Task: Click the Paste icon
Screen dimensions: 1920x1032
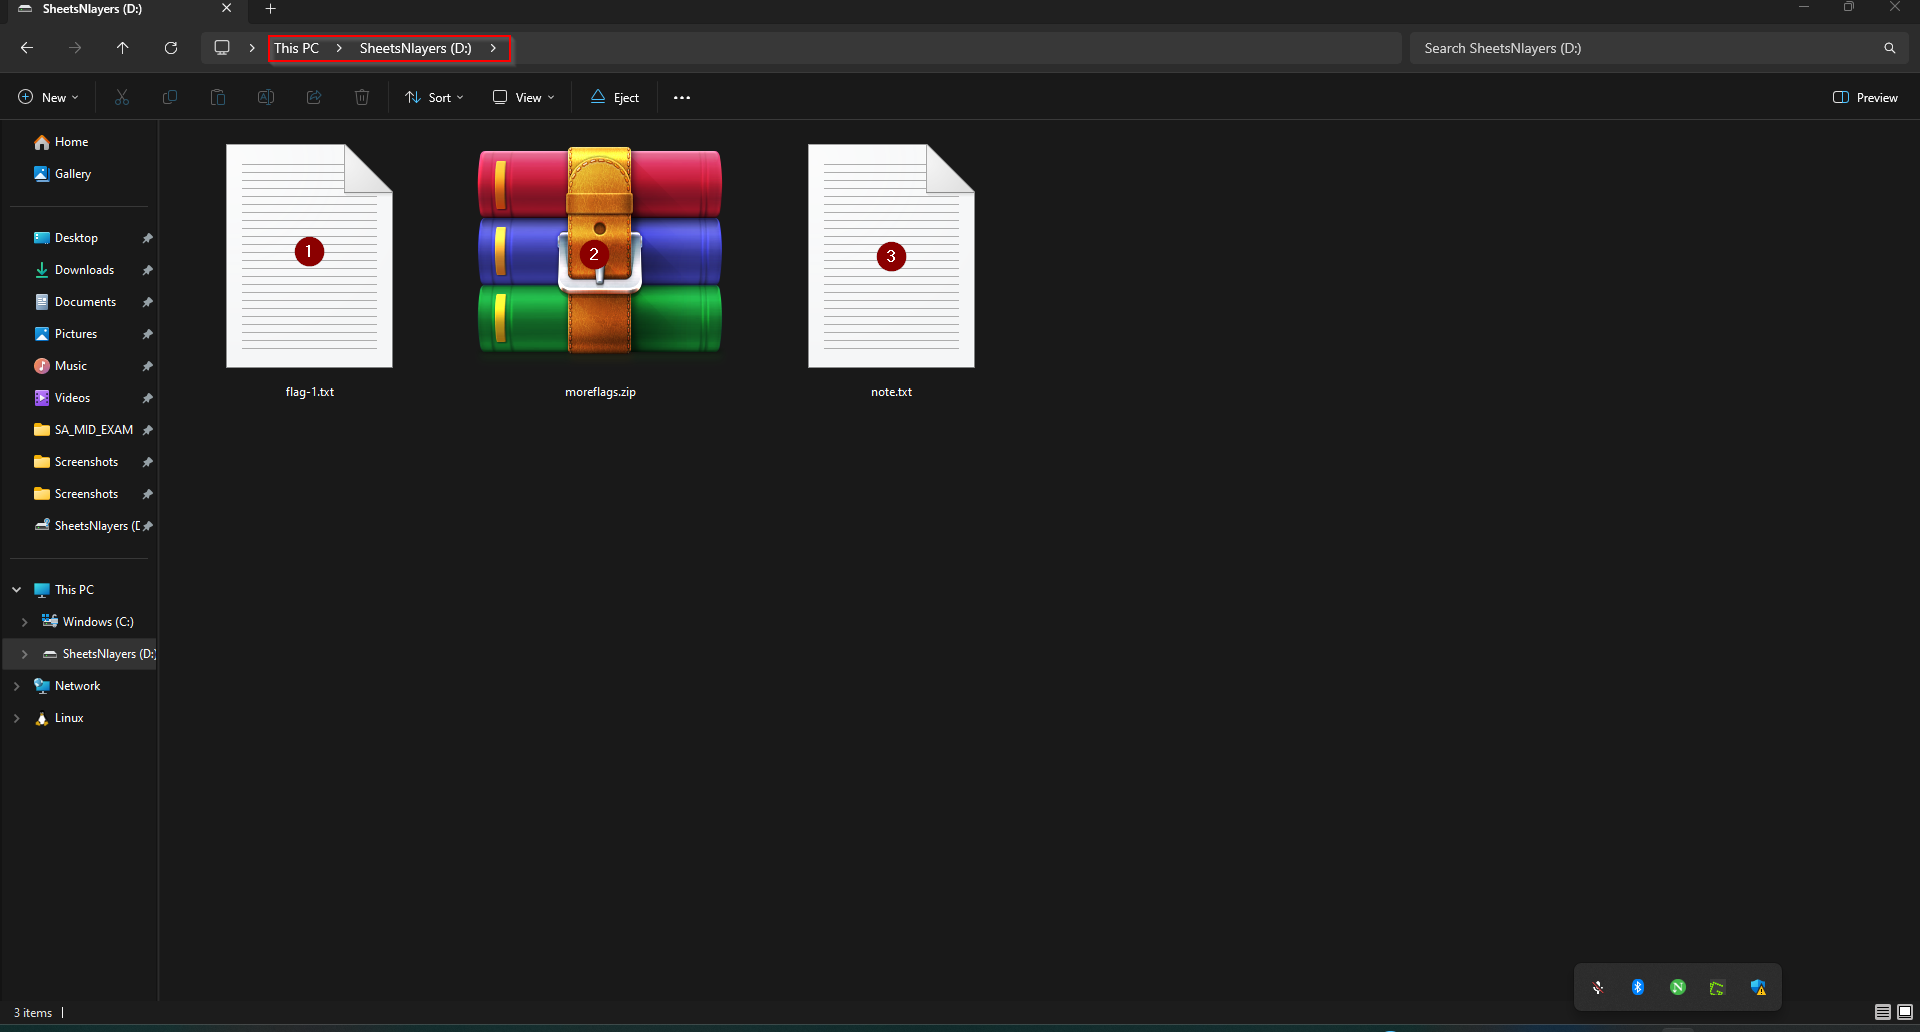Action: (x=217, y=97)
